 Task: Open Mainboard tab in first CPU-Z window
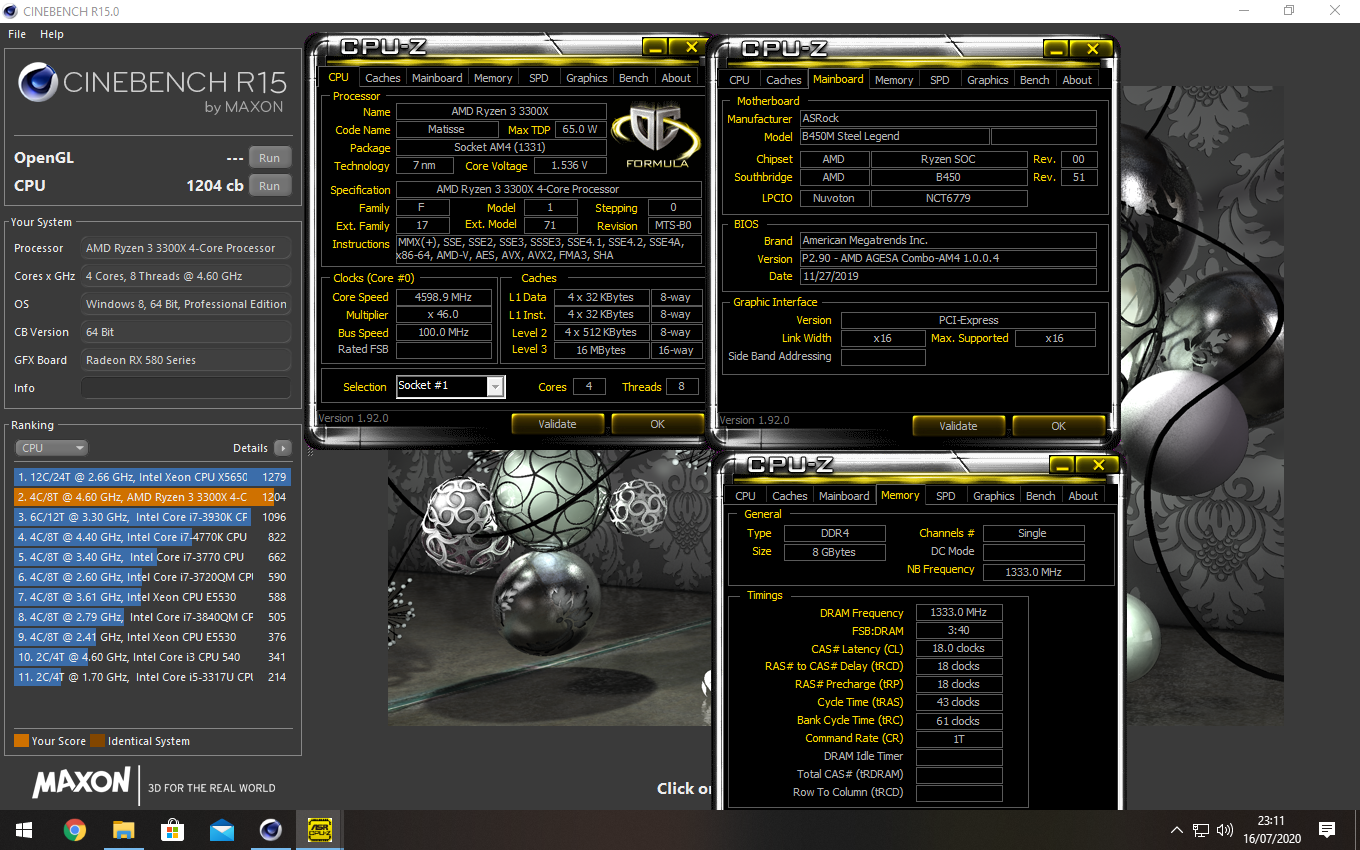pos(437,78)
